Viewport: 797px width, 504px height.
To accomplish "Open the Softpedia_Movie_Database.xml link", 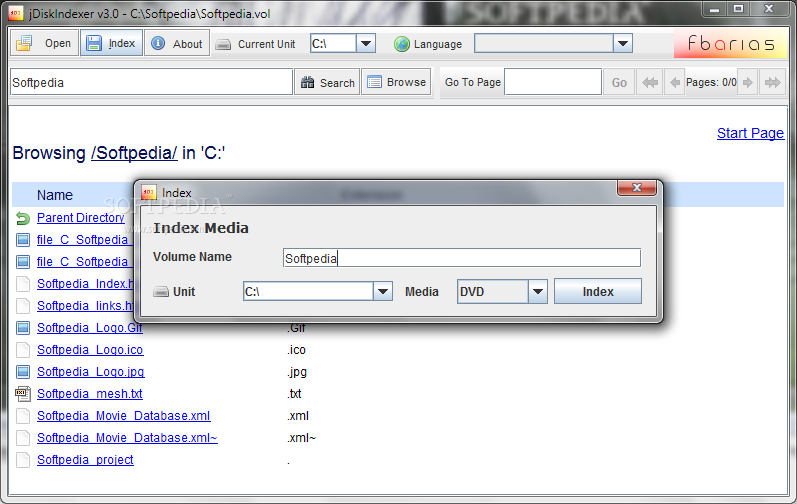I will 124,416.
